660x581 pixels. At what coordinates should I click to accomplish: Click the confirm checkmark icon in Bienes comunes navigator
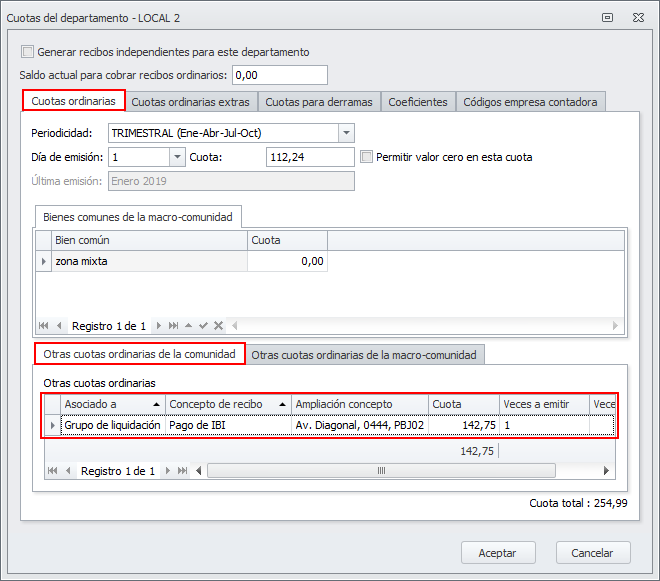click(x=203, y=326)
